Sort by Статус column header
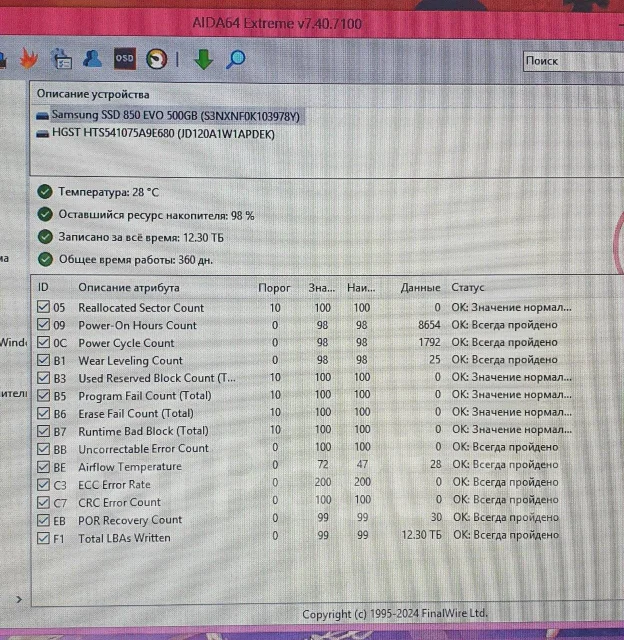The height and width of the screenshot is (640, 624). [x=468, y=288]
